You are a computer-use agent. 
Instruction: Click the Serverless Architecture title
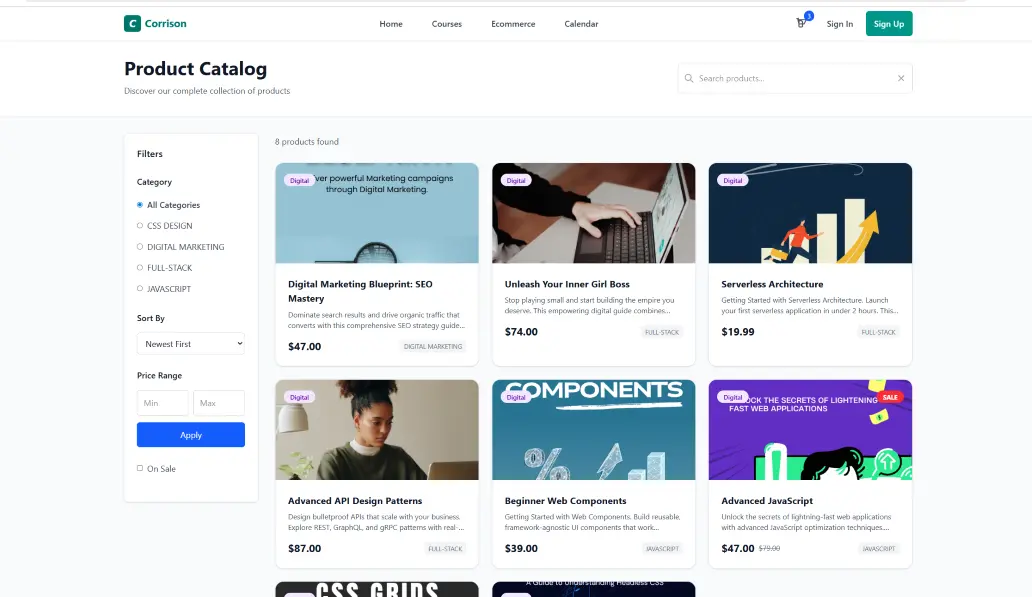point(772,284)
